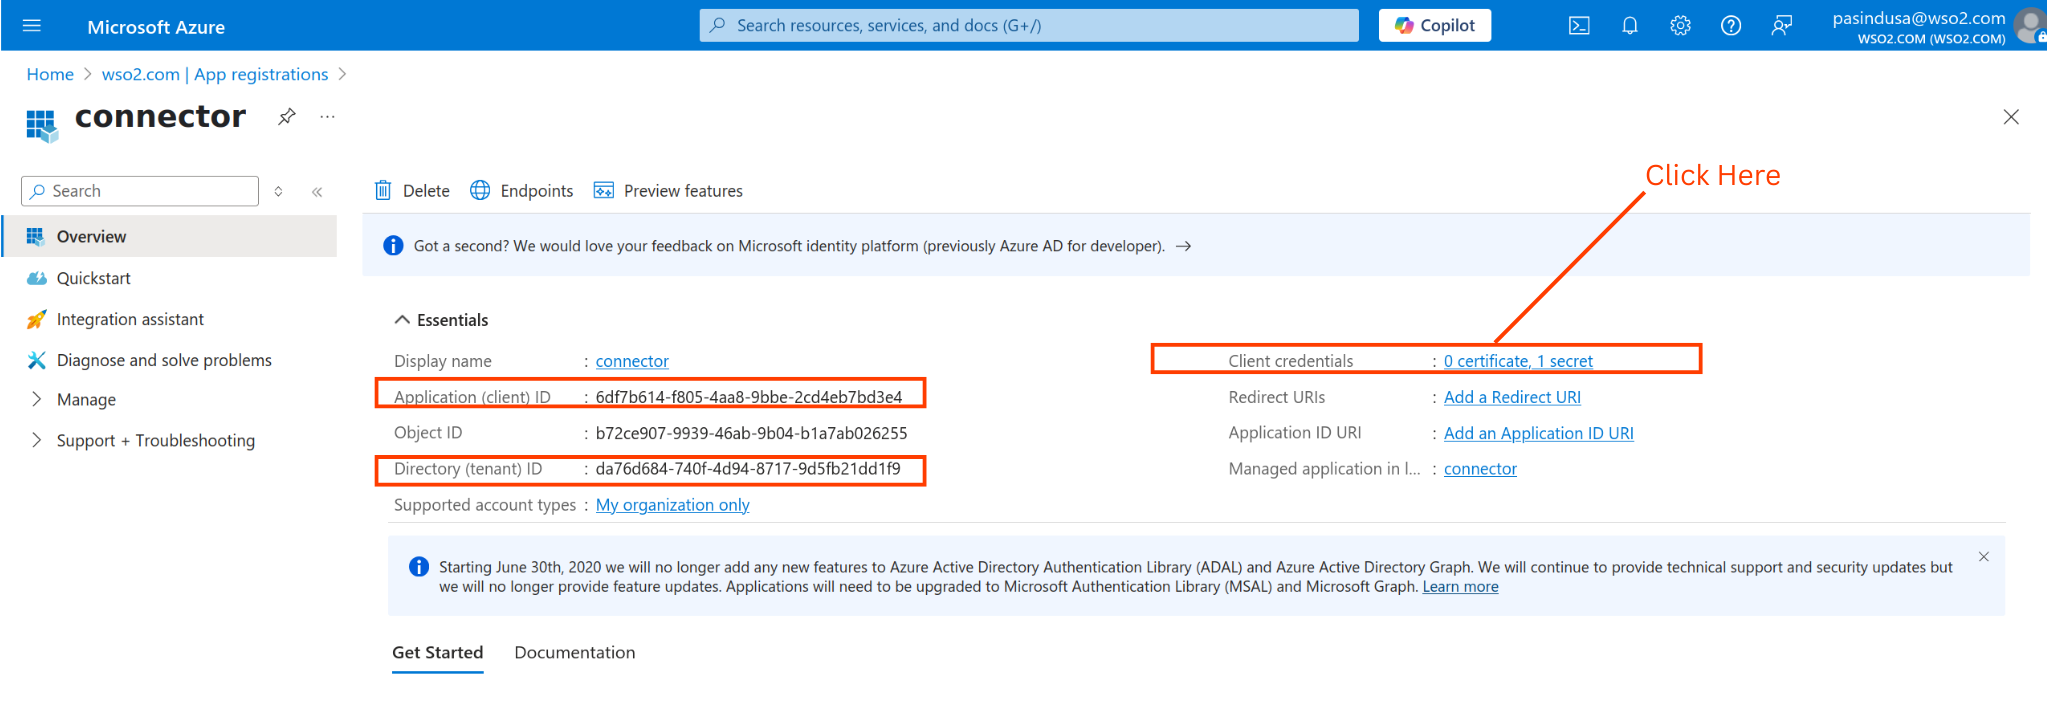Collapse the sidebar with double chevron
The image size is (2048, 717).
pyautogui.click(x=317, y=192)
